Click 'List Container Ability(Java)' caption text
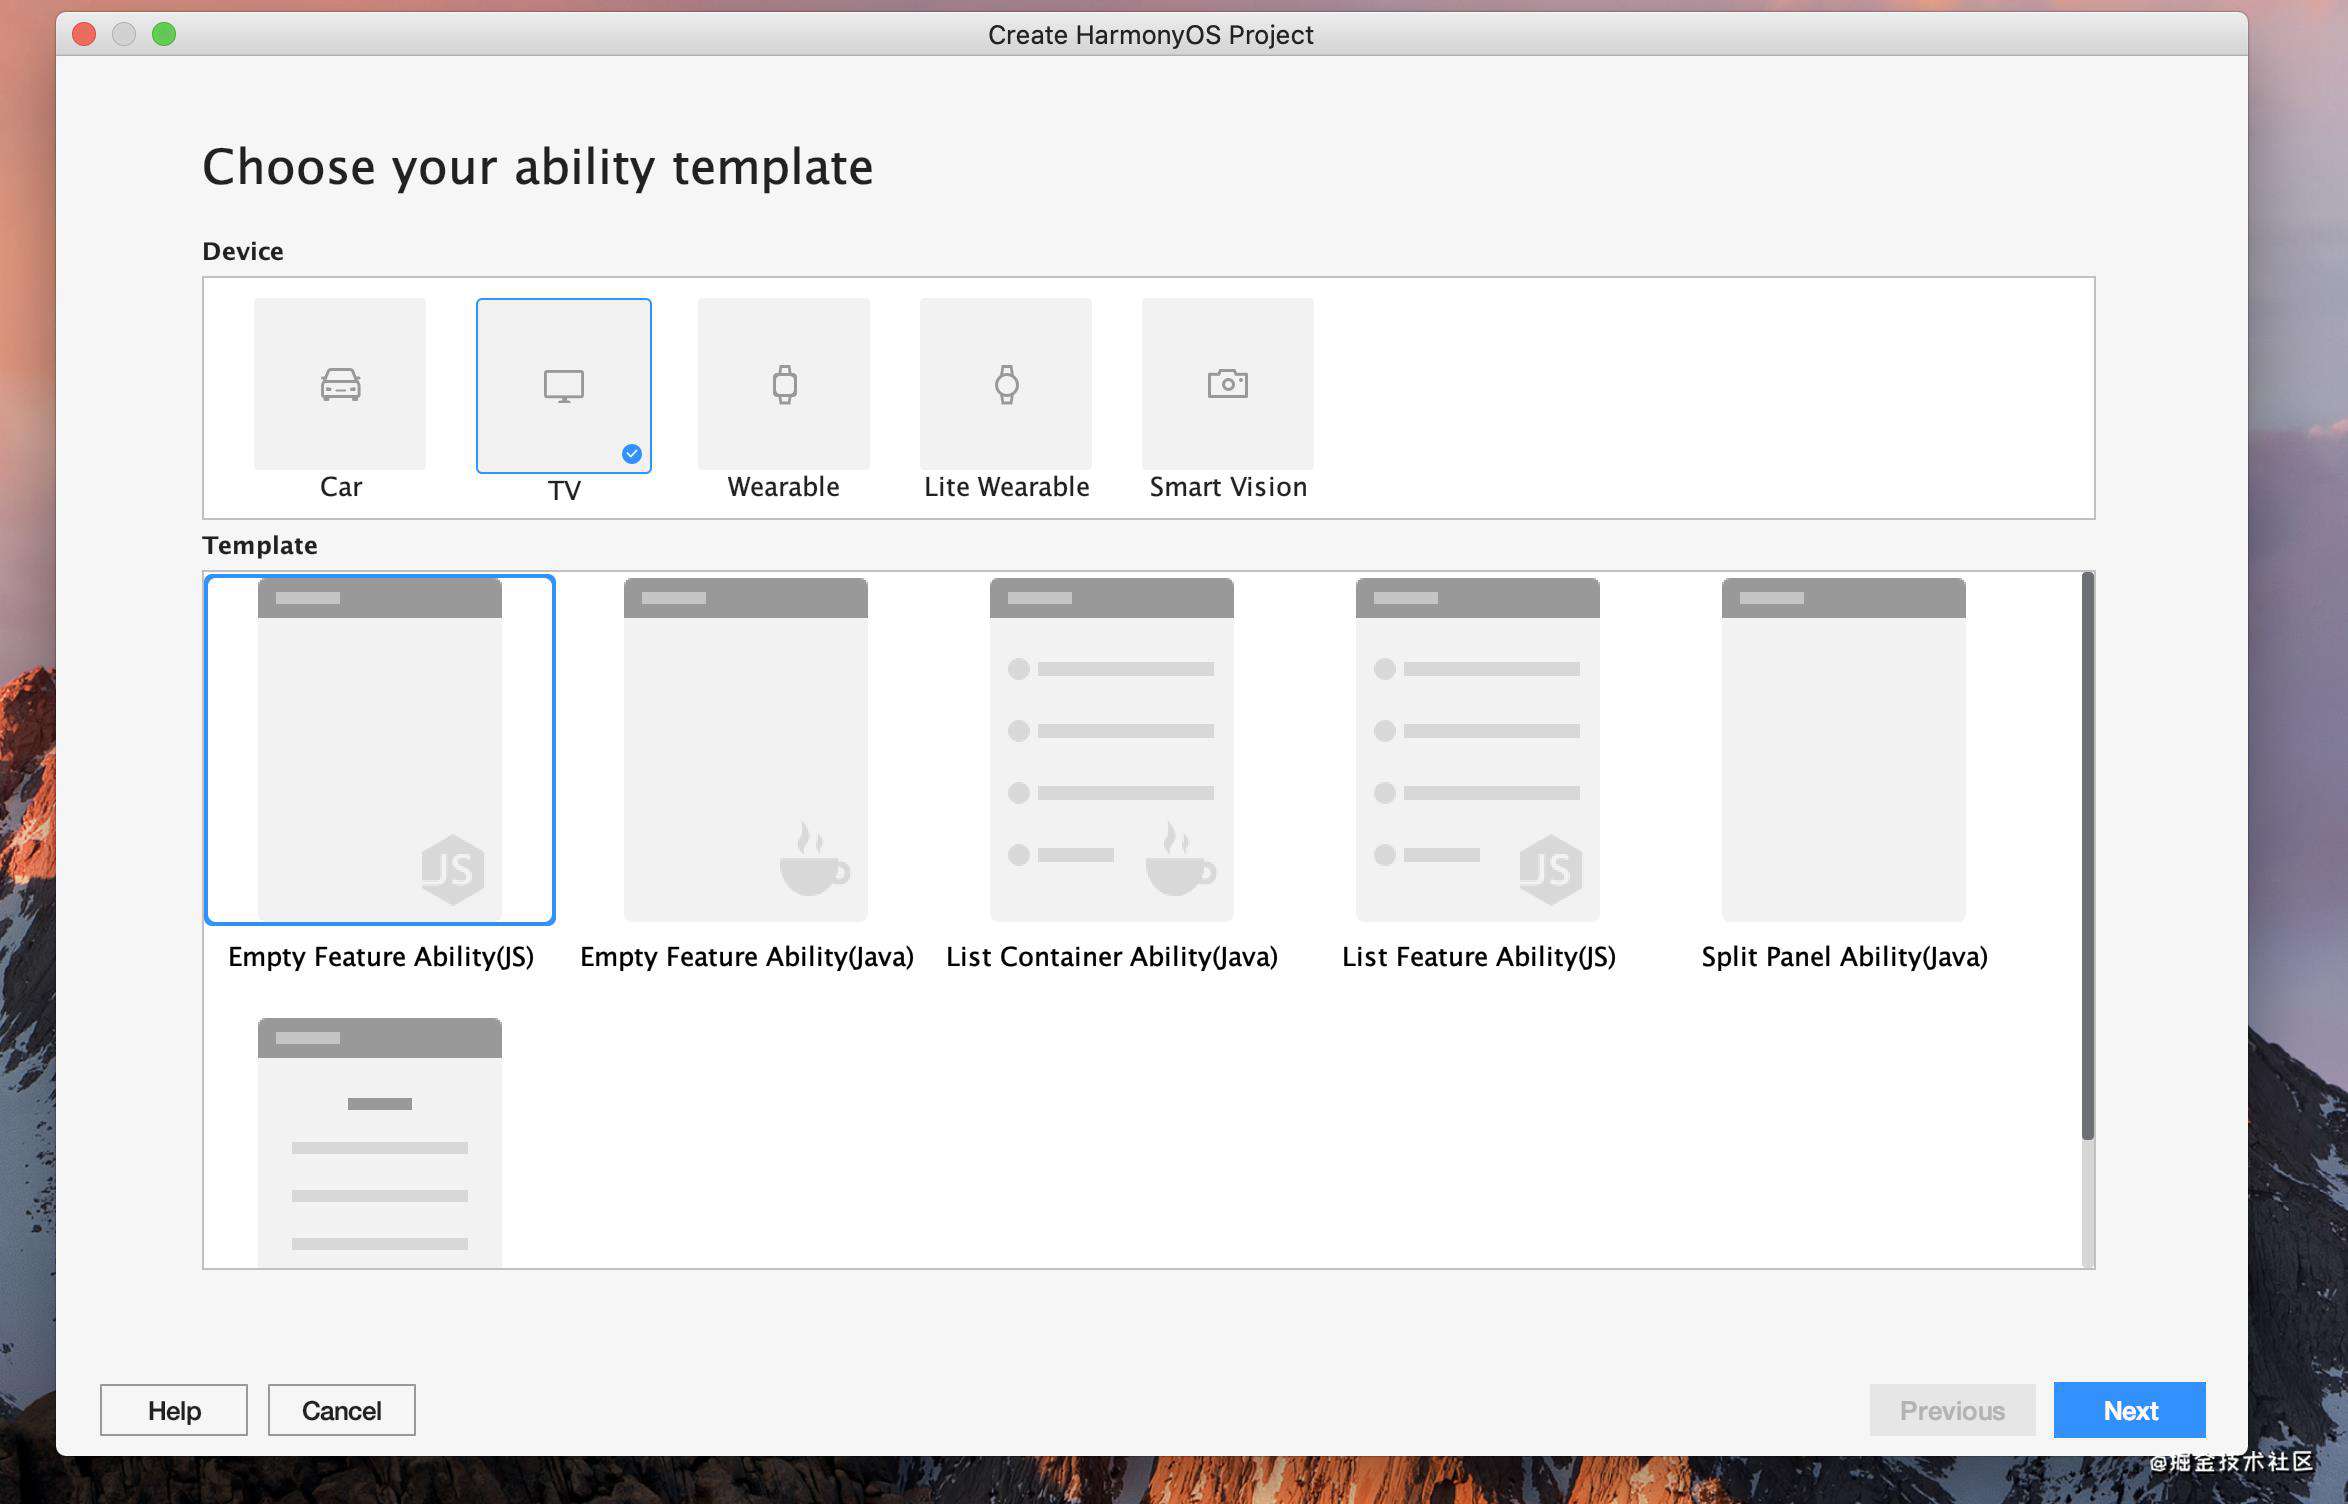Screen dimensions: 2348x1504 coord(1112,957)
